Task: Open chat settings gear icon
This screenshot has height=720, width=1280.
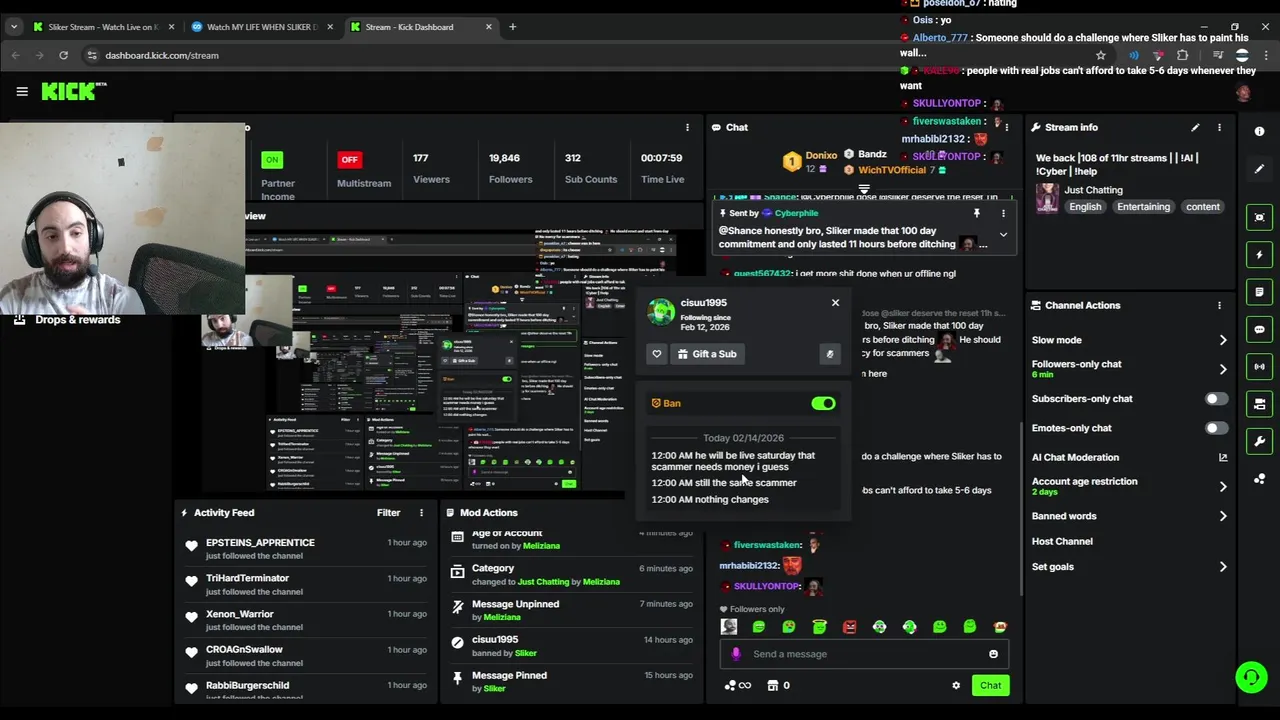Action: click(956, 685)
